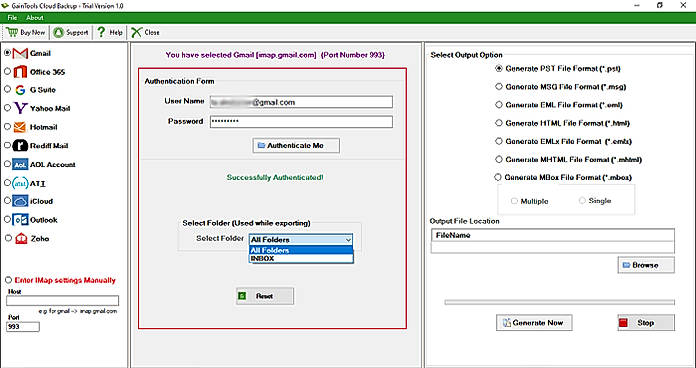
Task: Click the iCloud cloud logo
Action: tap(20, 201)
